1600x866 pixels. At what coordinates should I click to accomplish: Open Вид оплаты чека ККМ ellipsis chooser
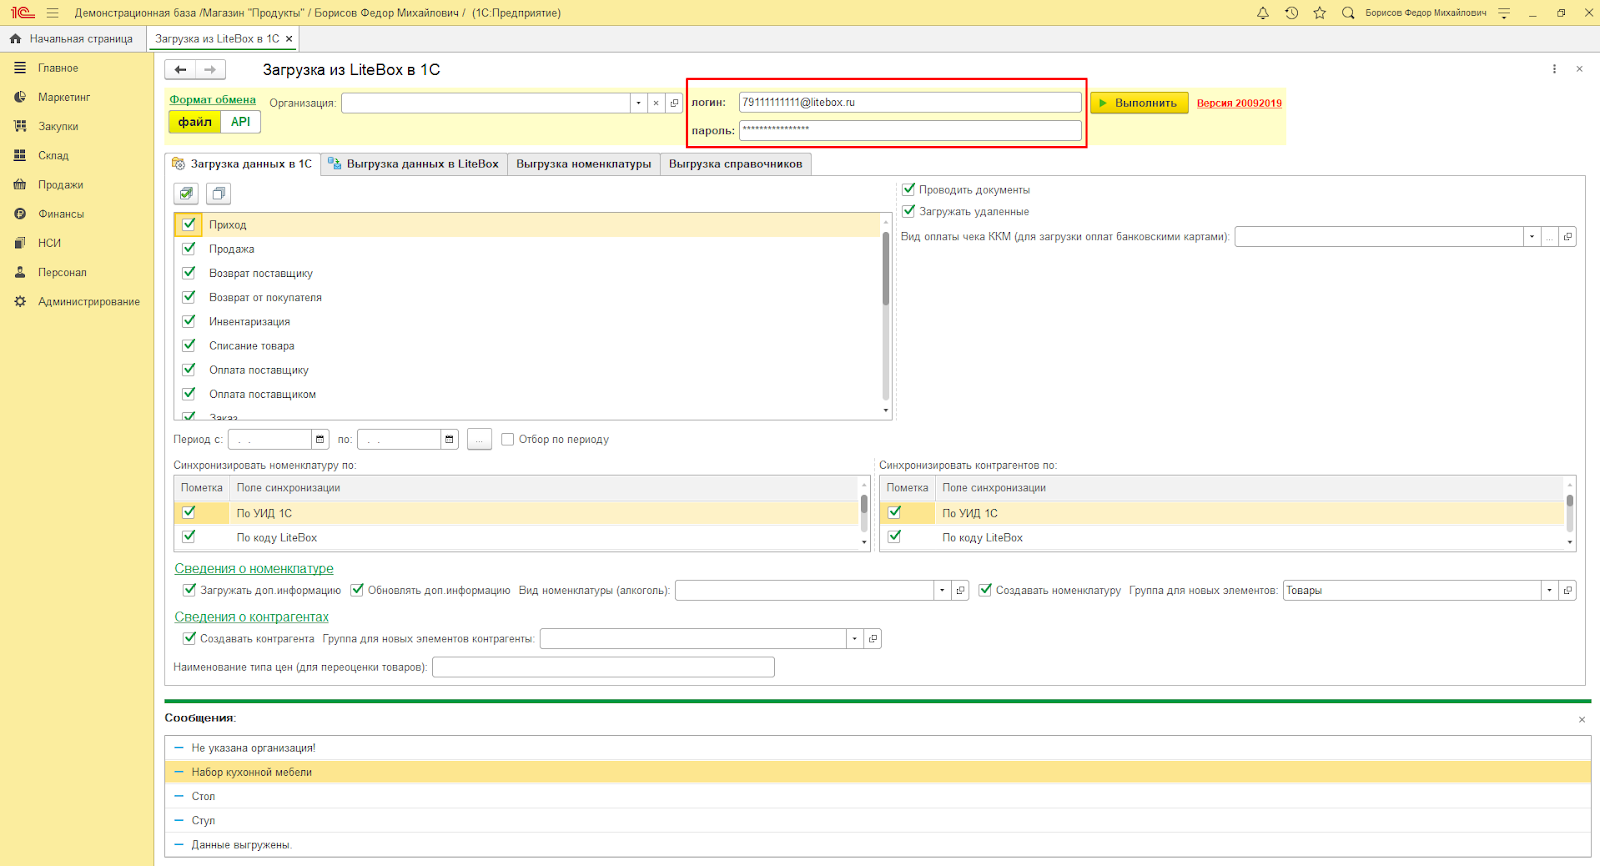[x=1550, y=237]
